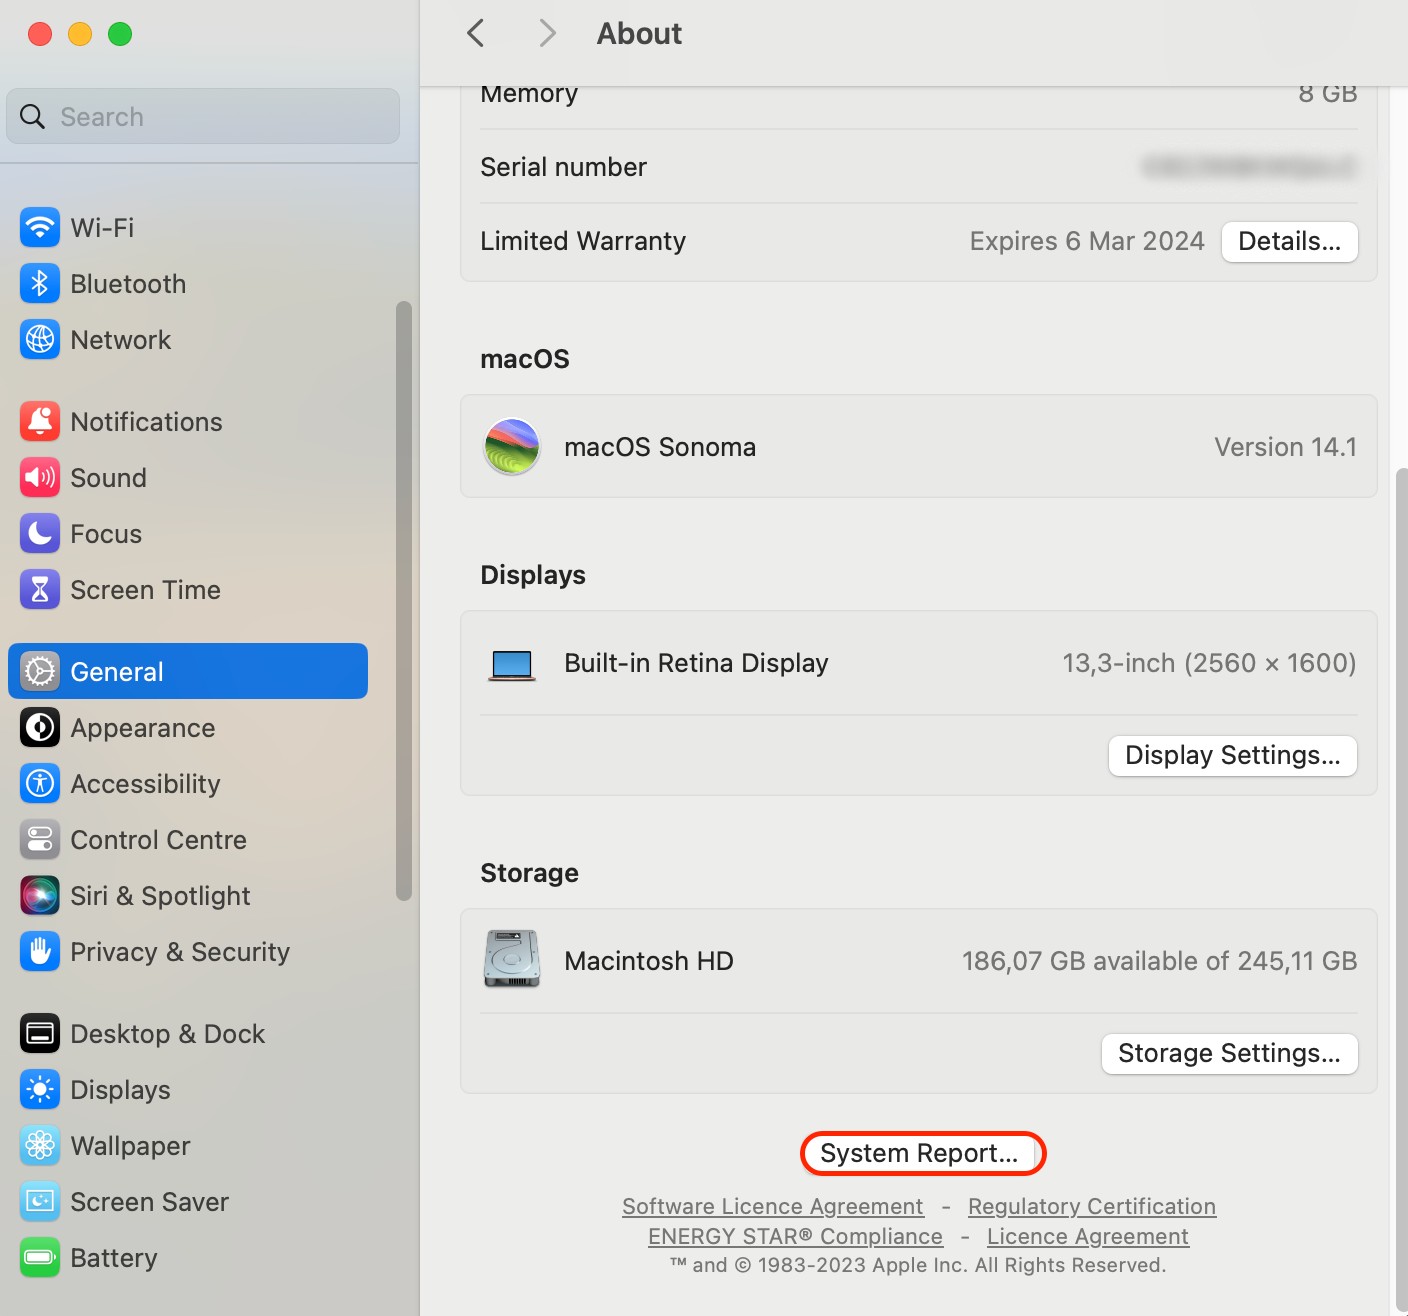1408x1316 pixels.
Task: Click the General gear icon
Action: 40,672
